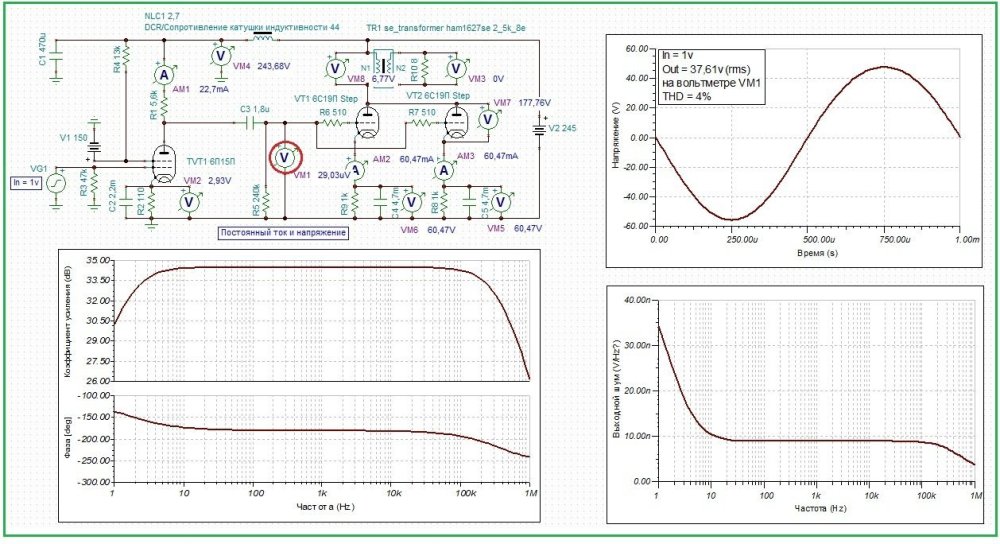Viewport: 1000px width, 544px height.
Task: Click the 'In = 1v' label box
Action: [x=24, y=182]
